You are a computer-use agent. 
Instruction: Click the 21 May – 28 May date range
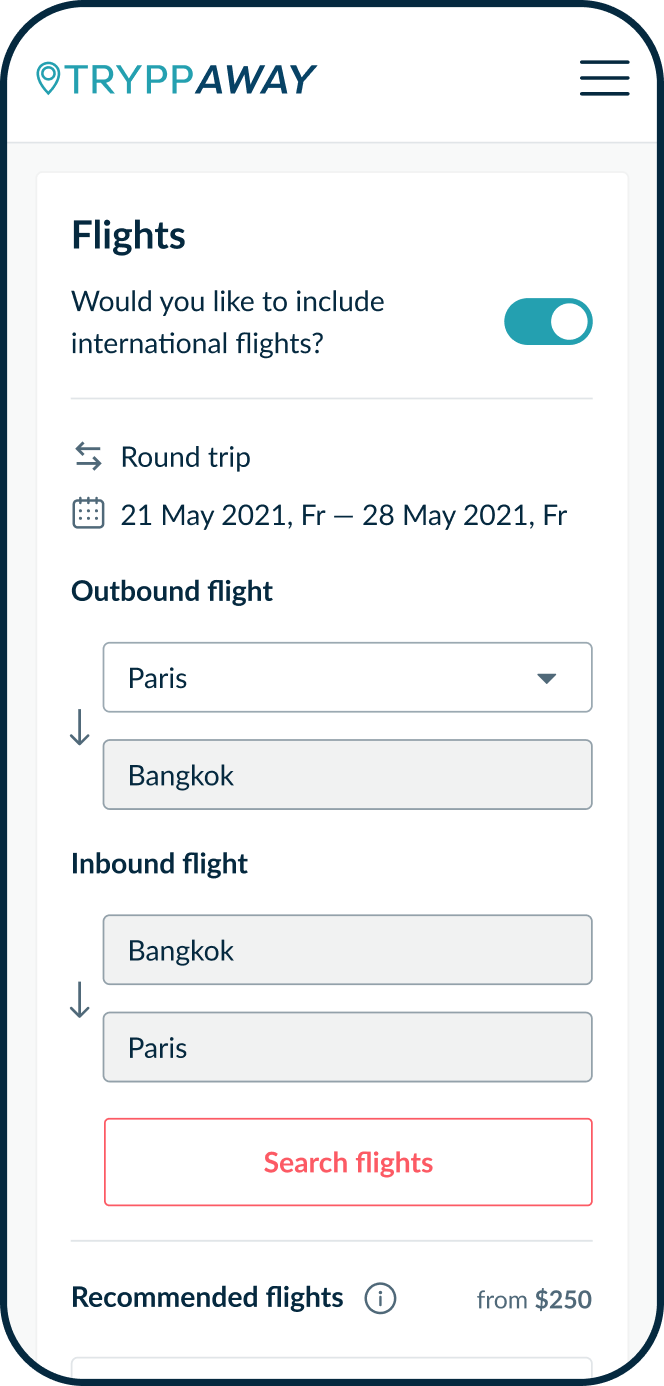[343, 514]
